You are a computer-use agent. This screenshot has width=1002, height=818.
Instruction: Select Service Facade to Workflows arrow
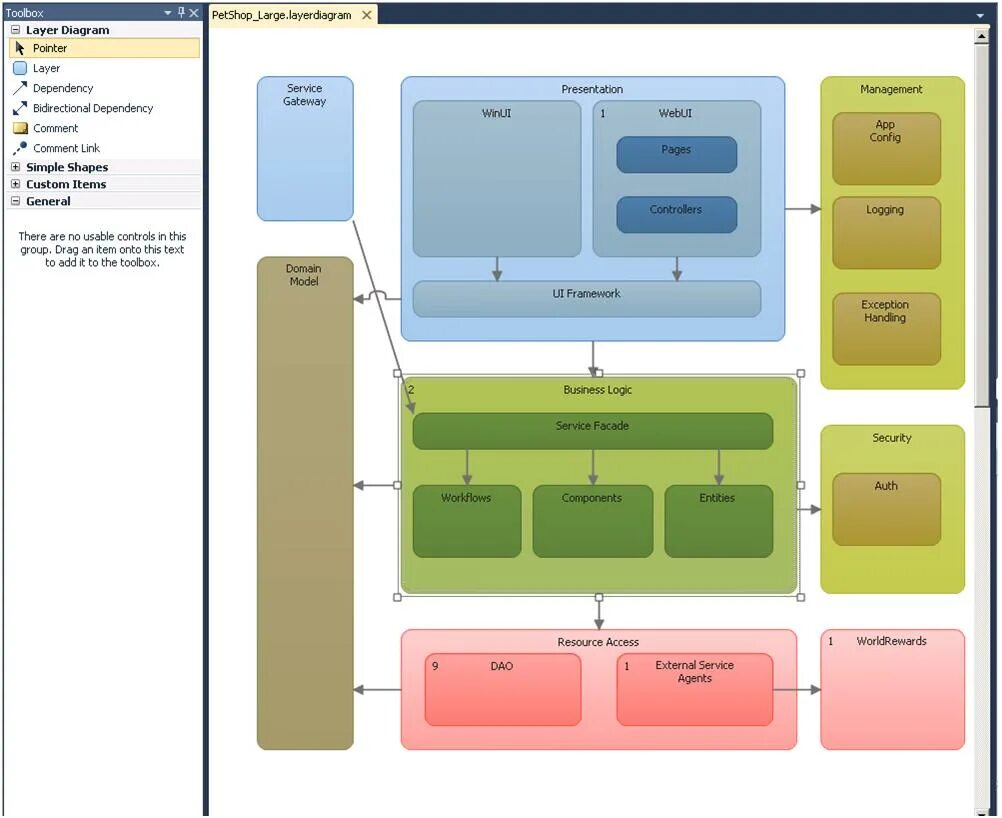[467, 467]
